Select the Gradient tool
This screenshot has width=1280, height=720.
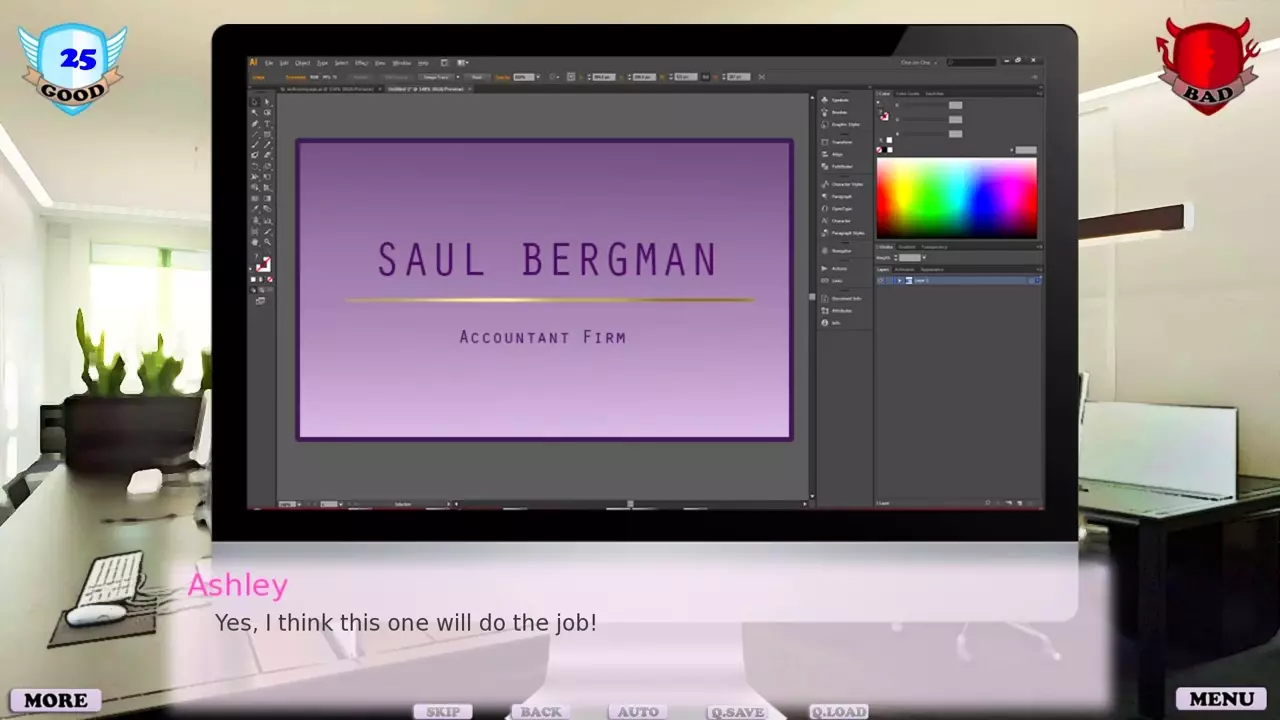268,199
